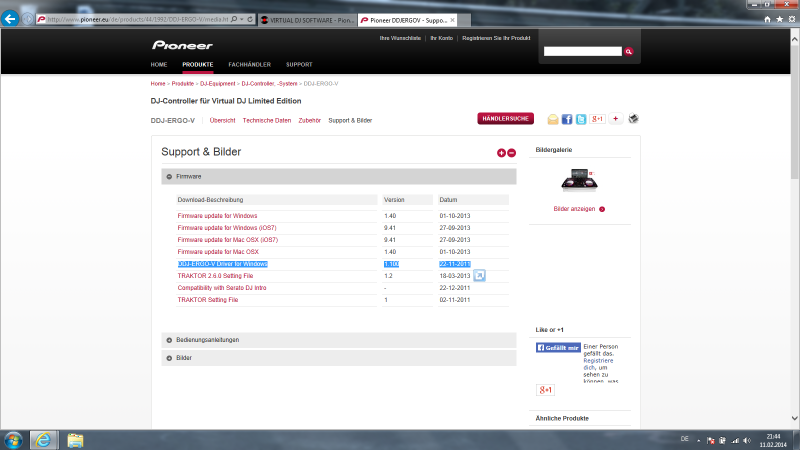The image size is (800, 450).
Task: Click the page vertical scrollbar thumb
Action: tap(795, 111)
